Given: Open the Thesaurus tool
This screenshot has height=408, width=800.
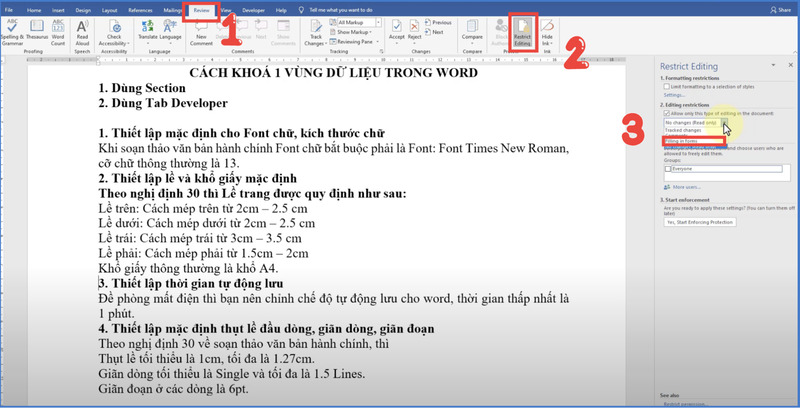Looking at the screenshot, I should [37, 30].
